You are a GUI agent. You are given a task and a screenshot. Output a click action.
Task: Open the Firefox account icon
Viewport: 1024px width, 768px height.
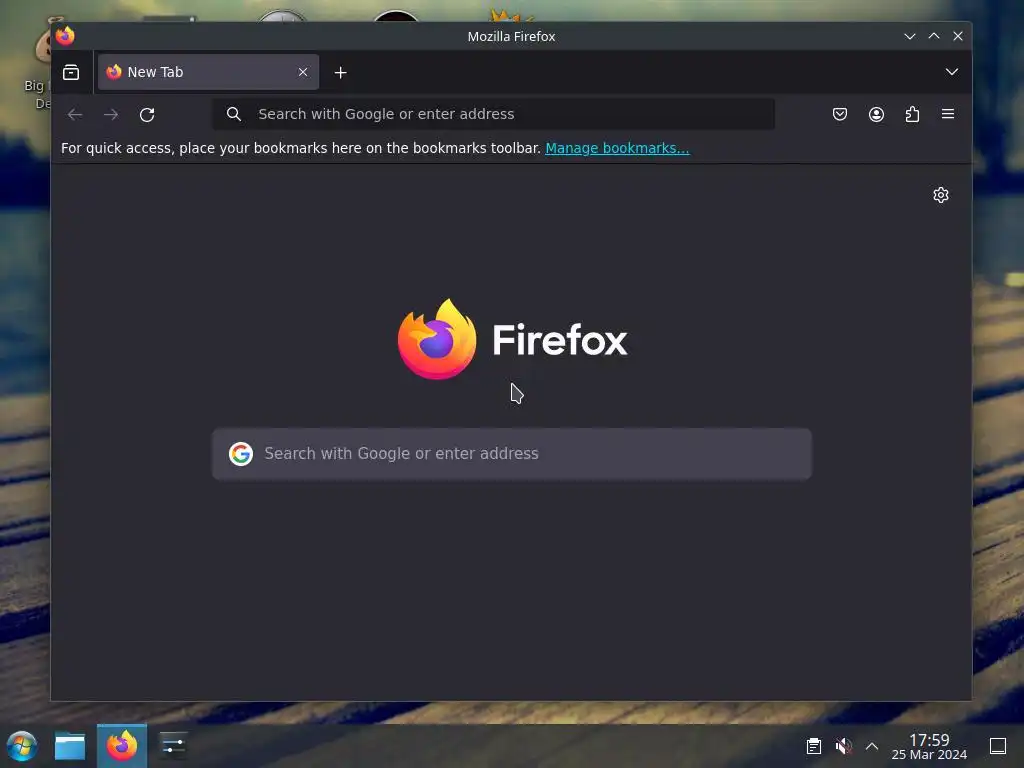click(876, 114)
